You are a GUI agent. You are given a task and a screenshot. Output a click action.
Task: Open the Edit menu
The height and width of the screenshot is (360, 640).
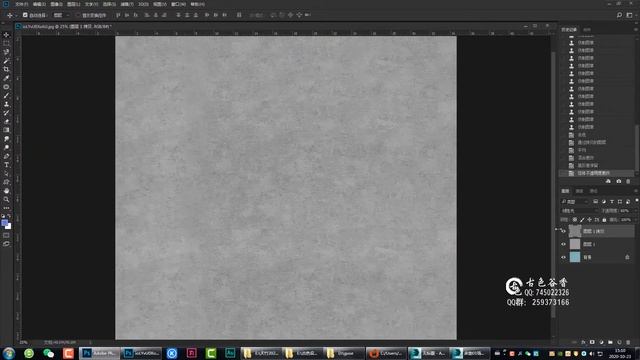click(39, 4)
